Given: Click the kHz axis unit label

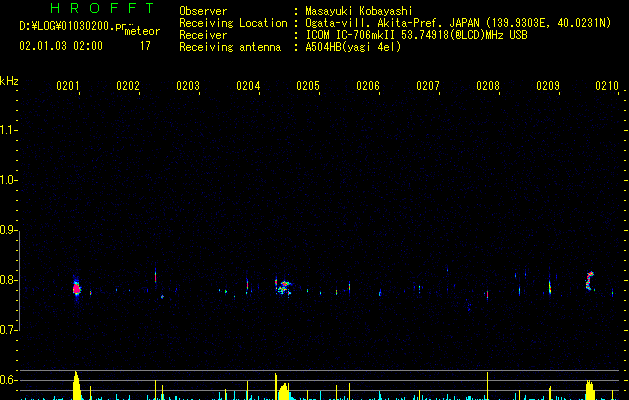Looking at the screenshot, I should coord(9,81).
